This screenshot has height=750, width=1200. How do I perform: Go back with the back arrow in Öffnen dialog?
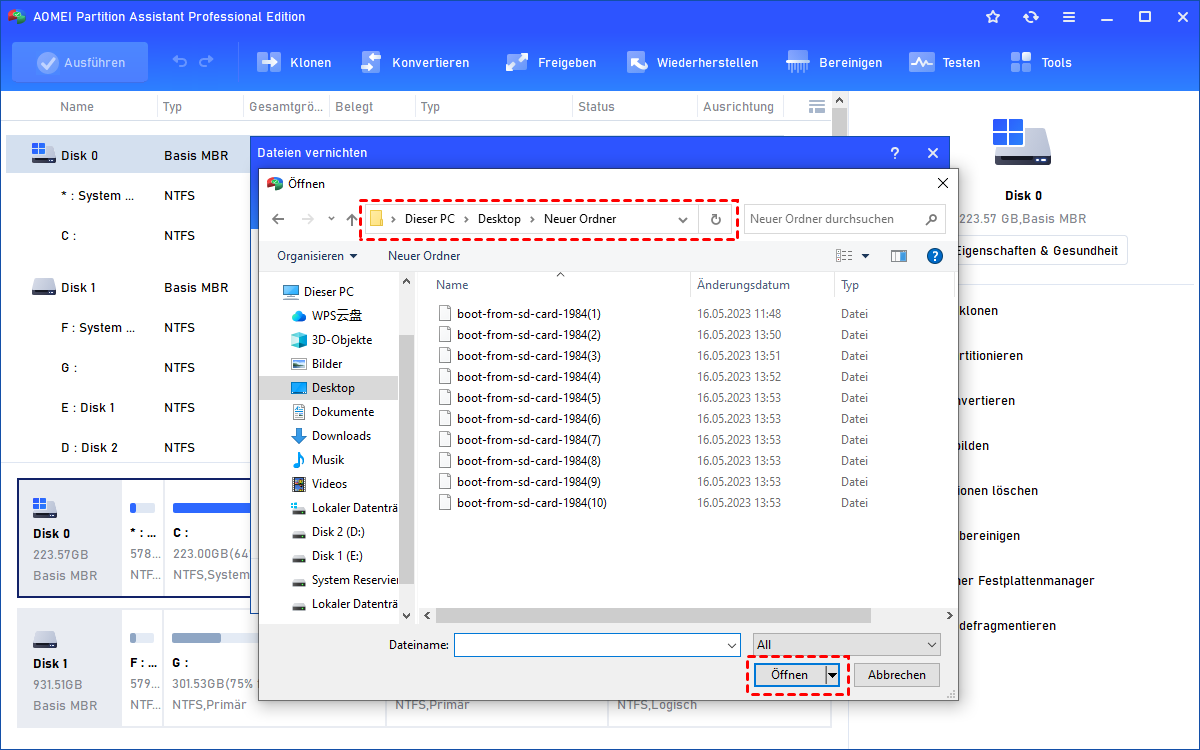278,219
